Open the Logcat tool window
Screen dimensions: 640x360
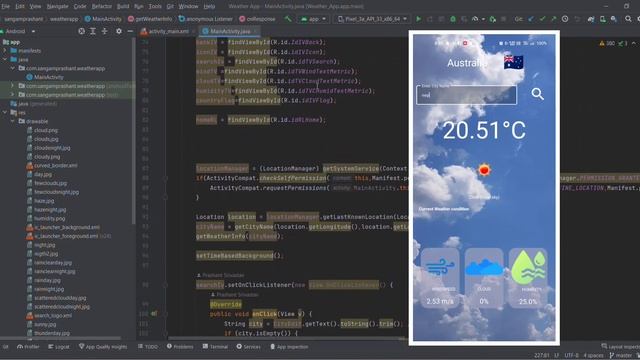(x=59, y=347)
